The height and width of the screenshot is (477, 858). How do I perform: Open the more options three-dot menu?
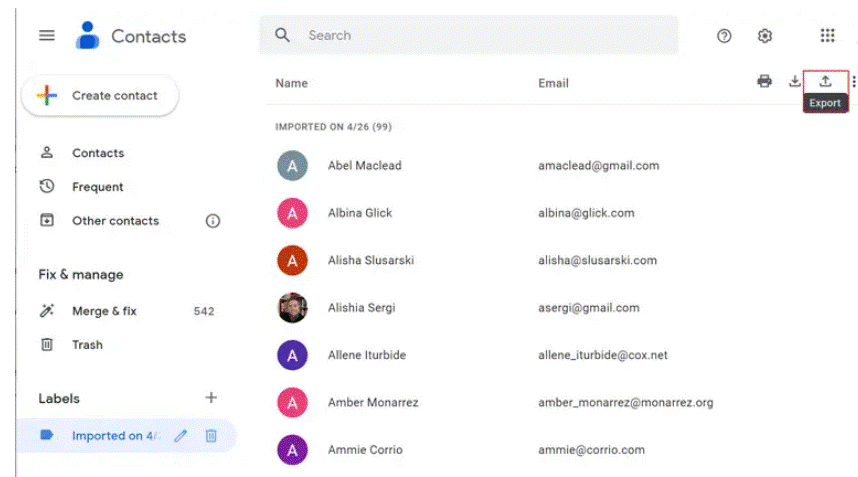click(854, 82)
